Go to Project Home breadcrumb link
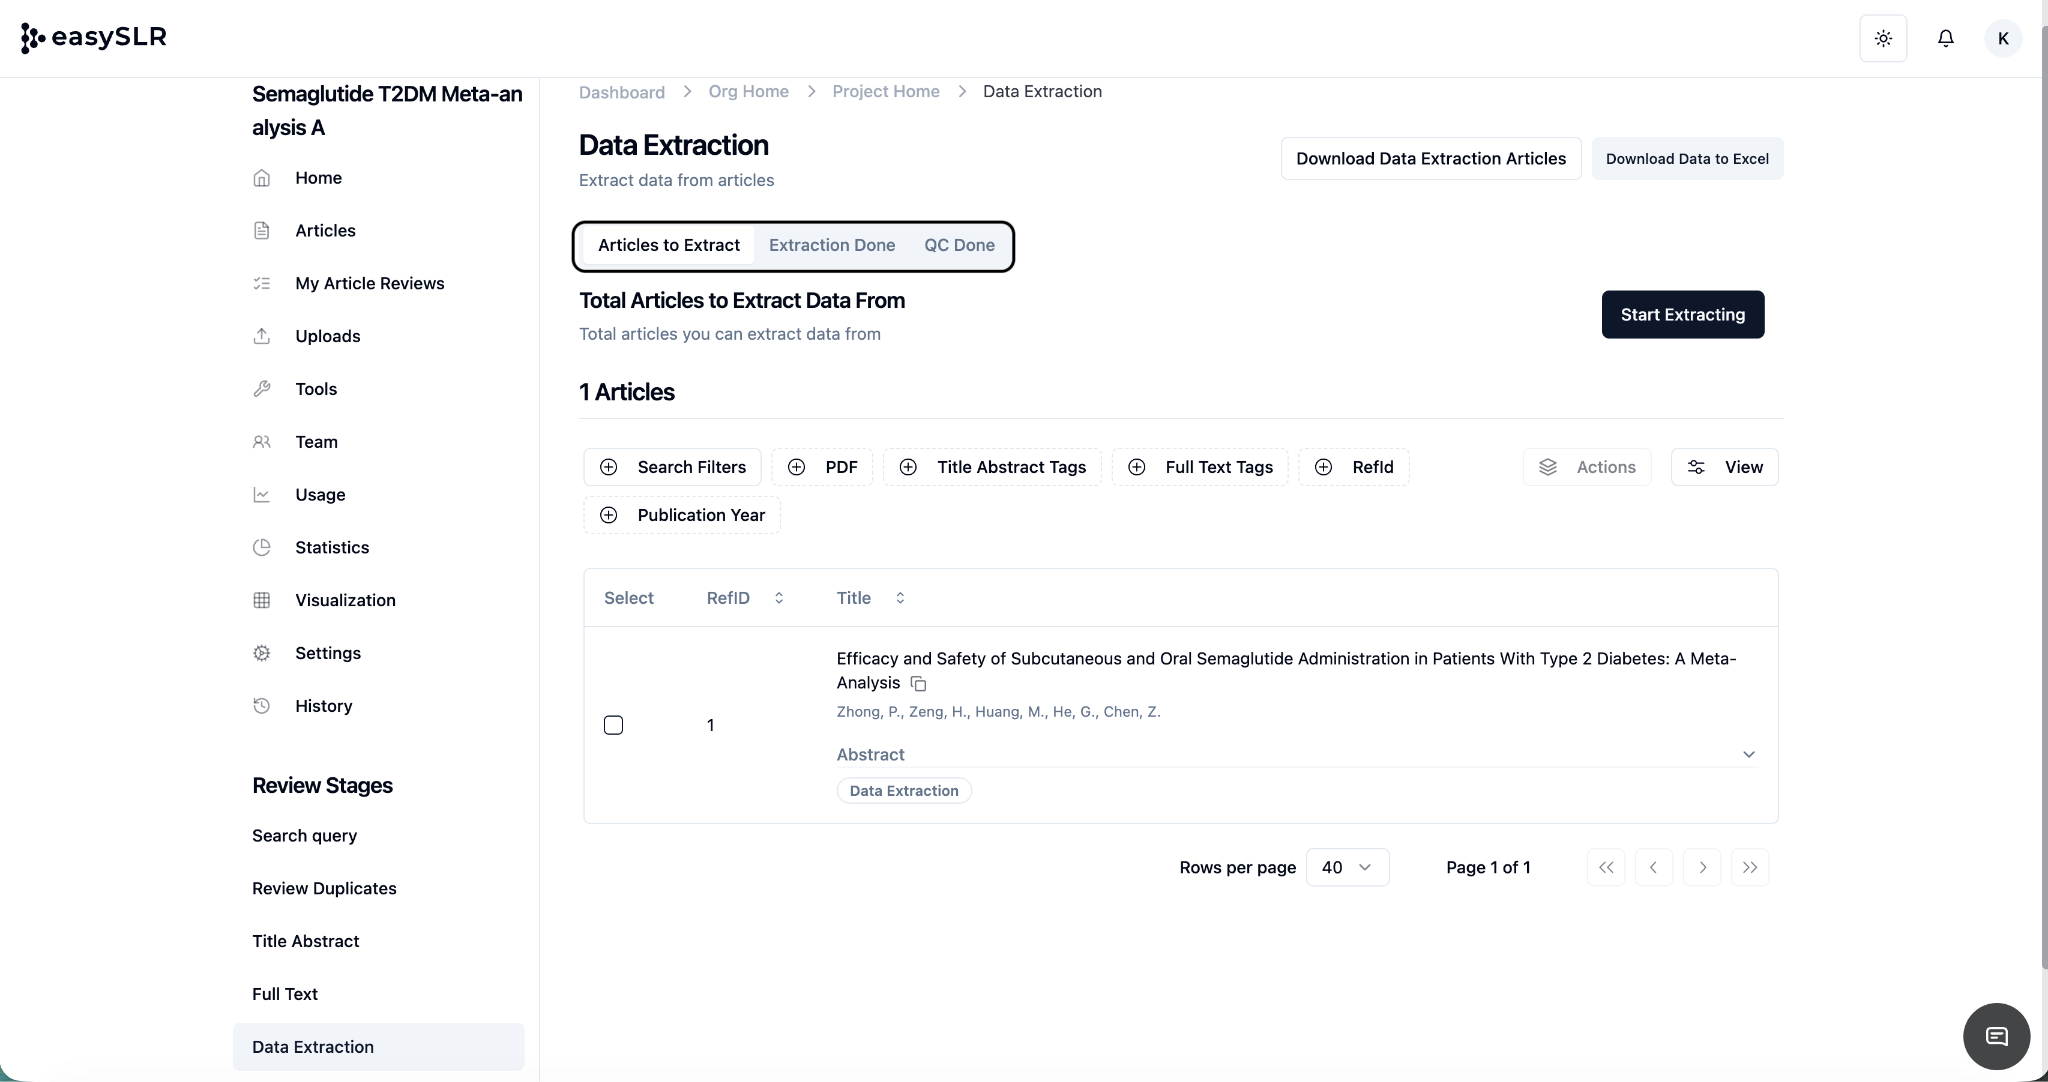 point(885,91)
